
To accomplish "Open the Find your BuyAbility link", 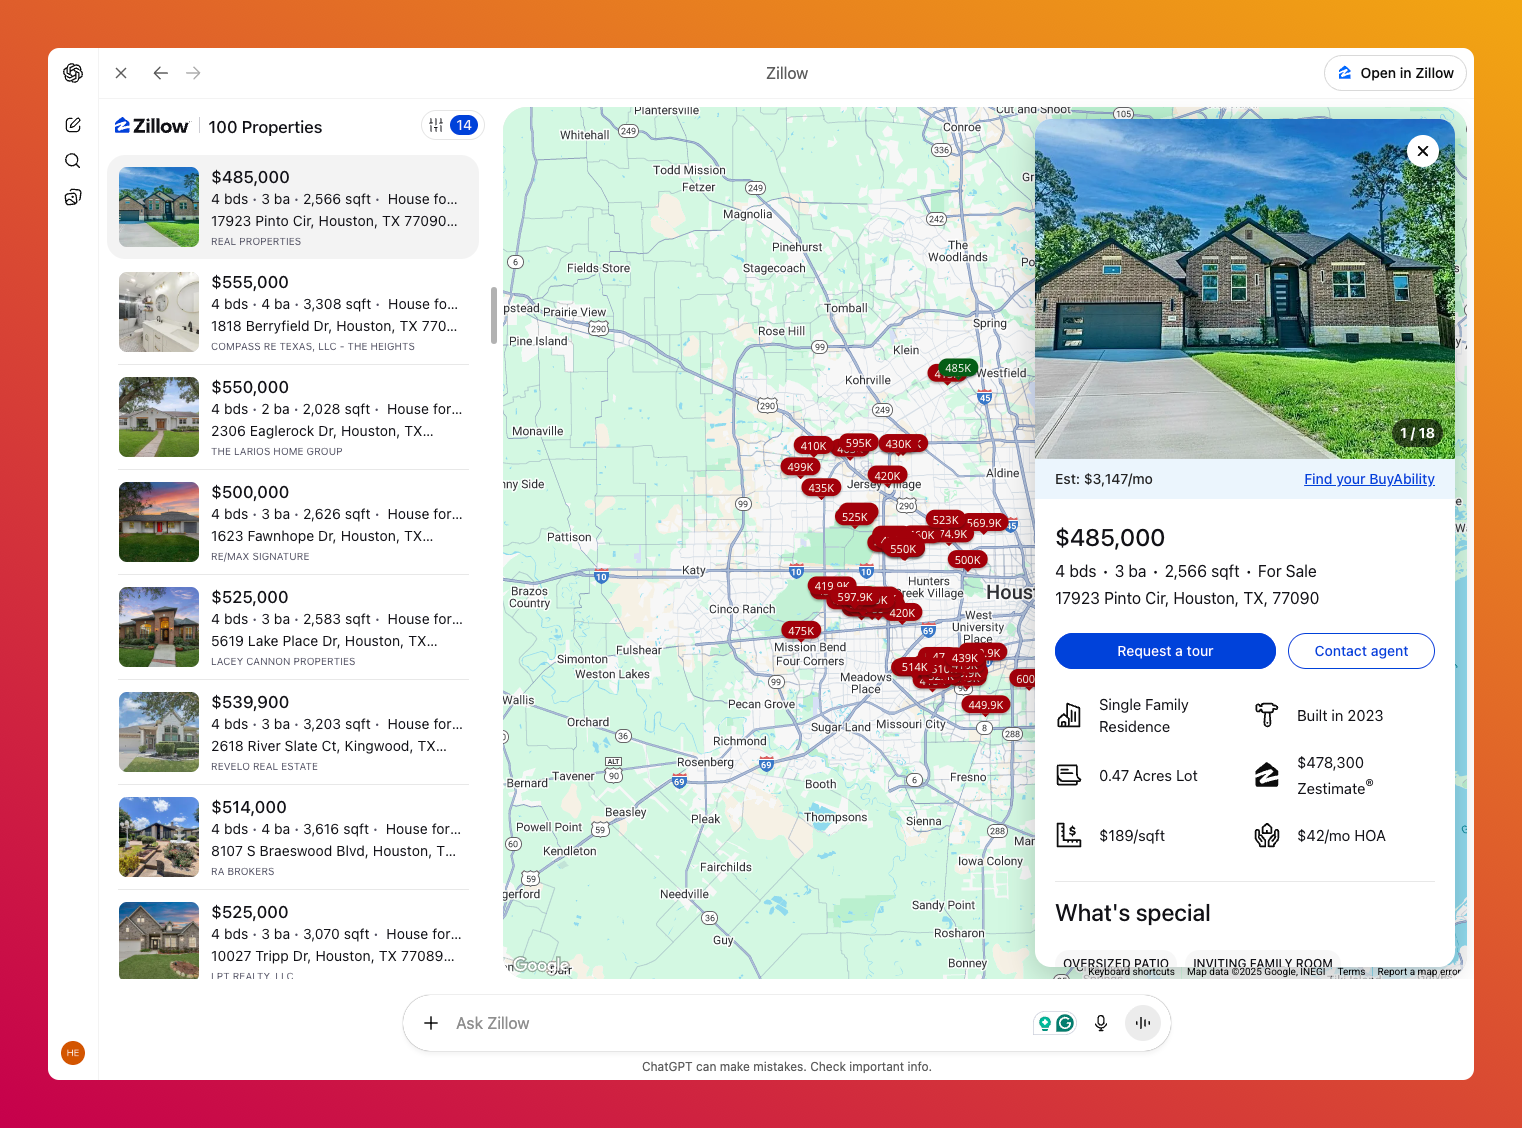I will pyautogui.click(x=1368, y=479).
